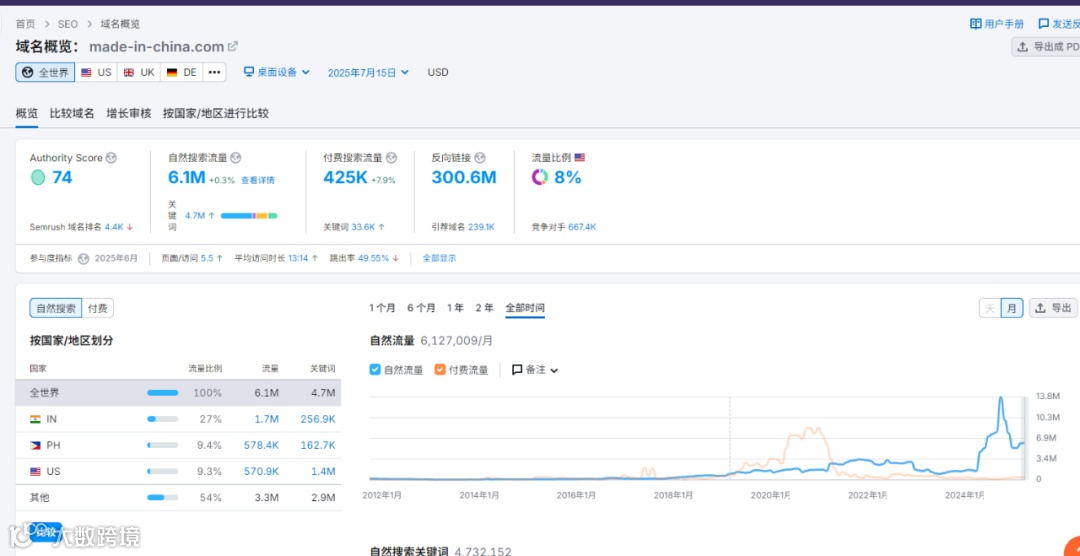Click the notes comment icon above chart
Viewport: 1080px width, 556px height.
tap(517, 370)
